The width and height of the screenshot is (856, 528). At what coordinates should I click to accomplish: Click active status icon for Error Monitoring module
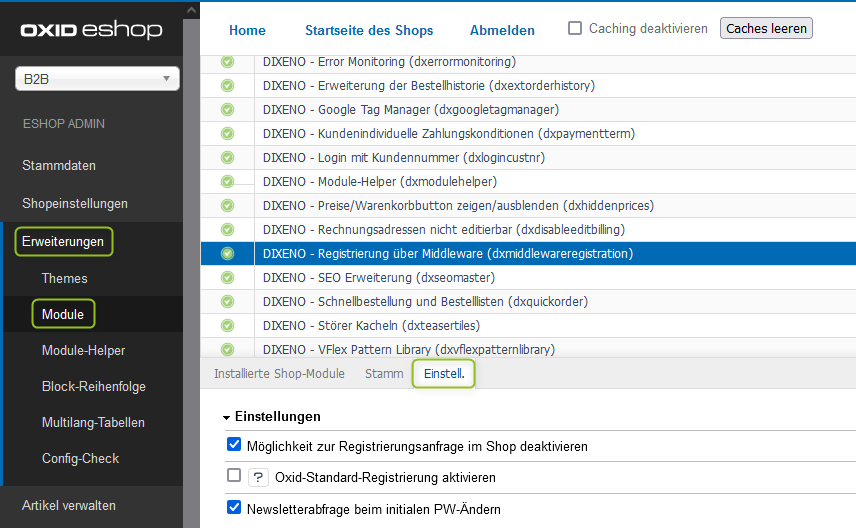pos(228,62)
